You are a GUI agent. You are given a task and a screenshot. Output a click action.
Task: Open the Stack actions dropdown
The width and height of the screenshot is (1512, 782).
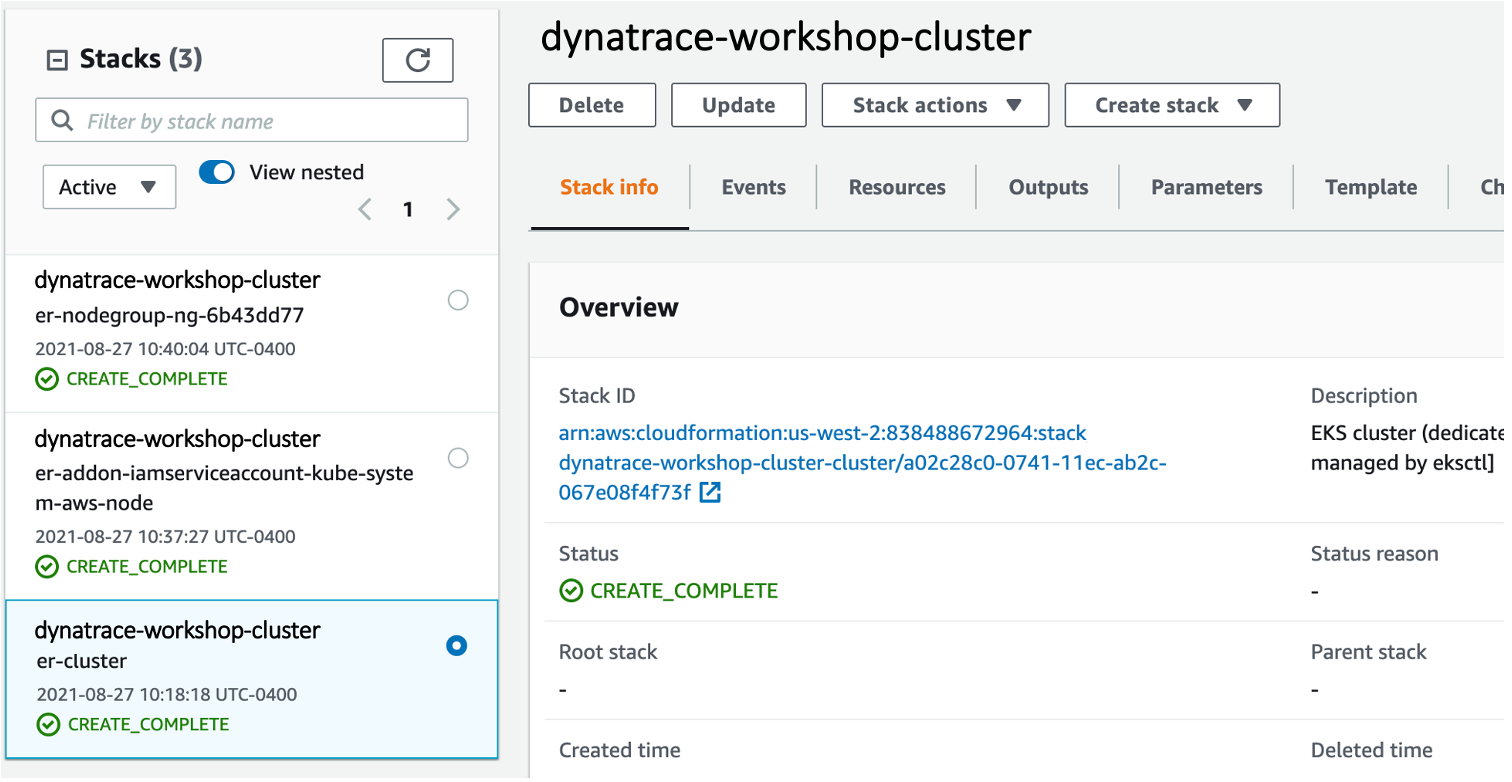click(935, 105)
